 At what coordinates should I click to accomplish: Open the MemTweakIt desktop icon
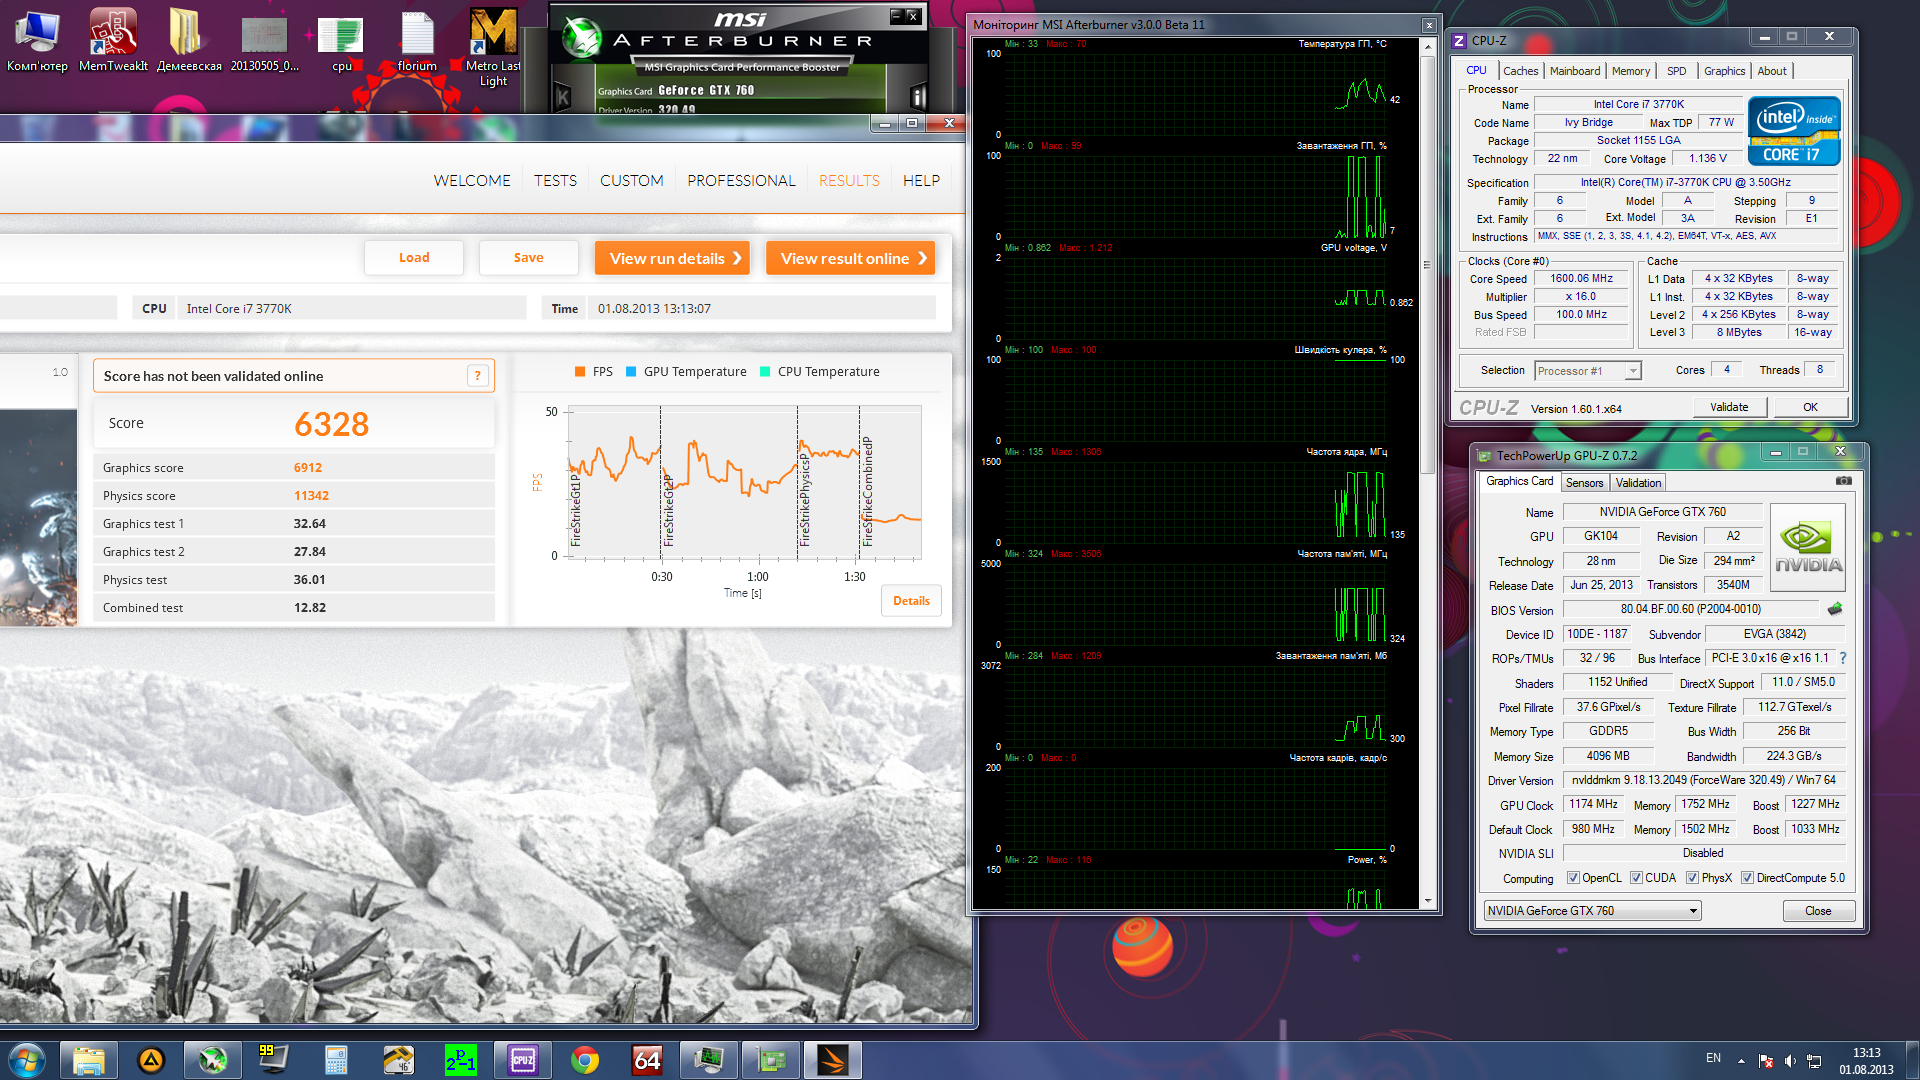(x=113, y=40)
